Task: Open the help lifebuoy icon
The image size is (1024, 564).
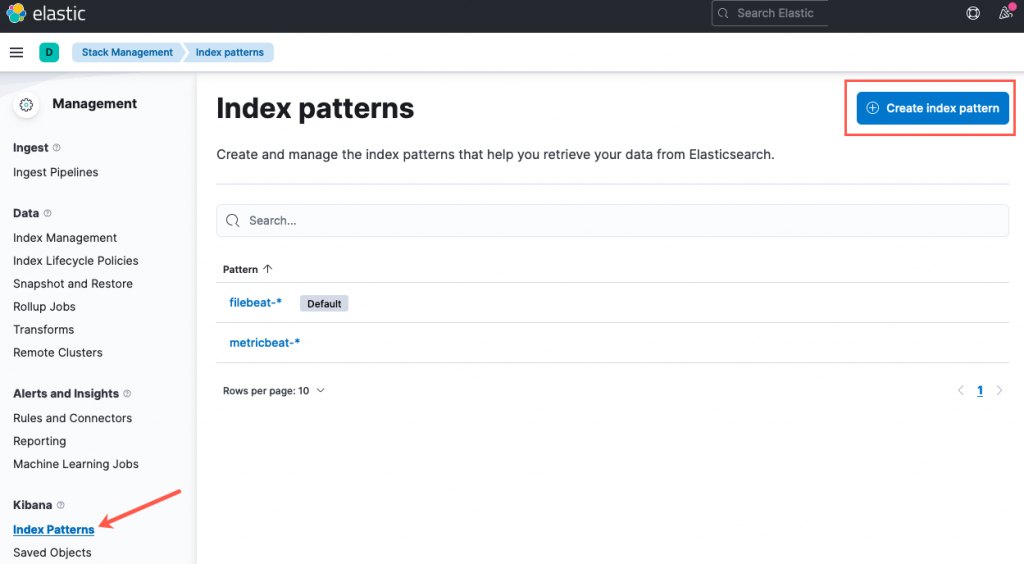Action: [973, 13]
